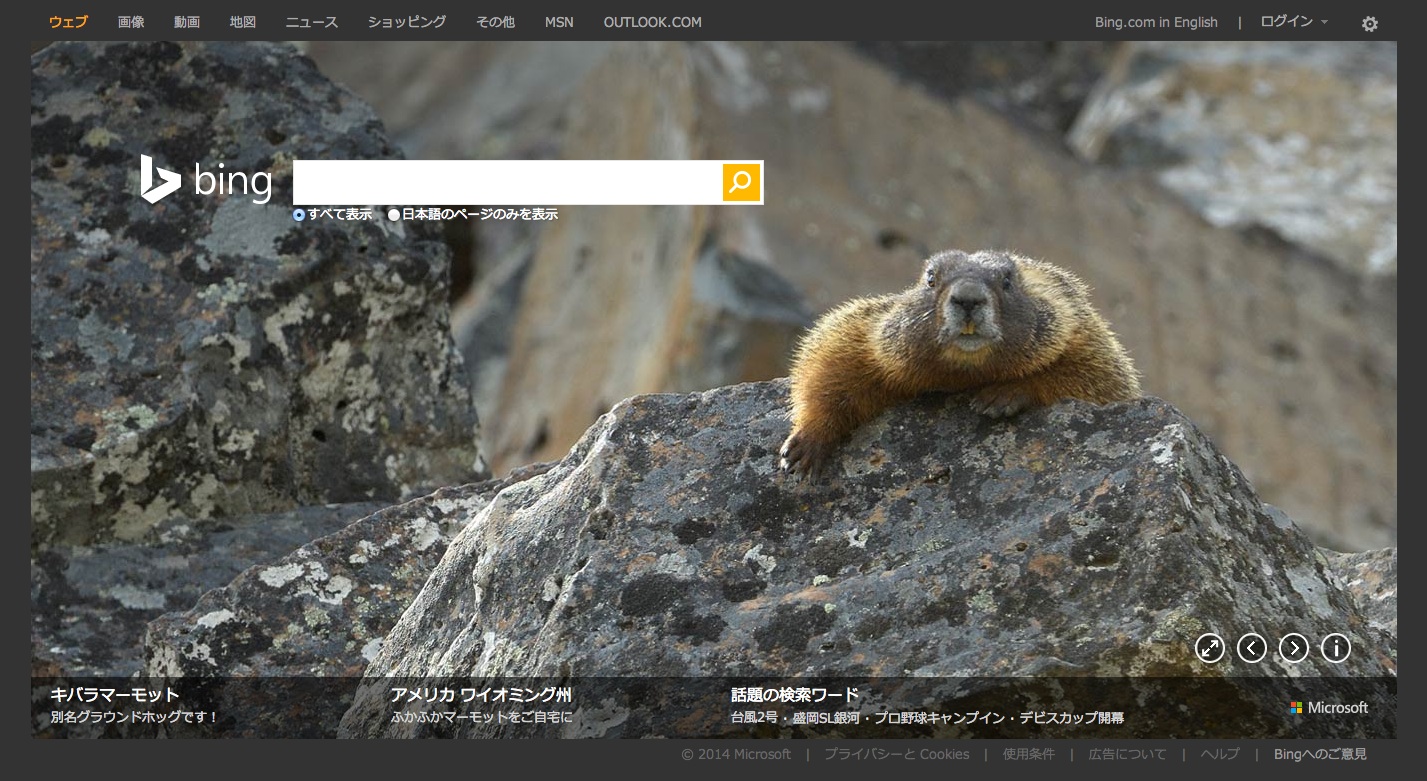Click the Bing.com in English link
The width and height of the screenshot is (1427, 781).
pyautogui.click(x=1156, y=22)
